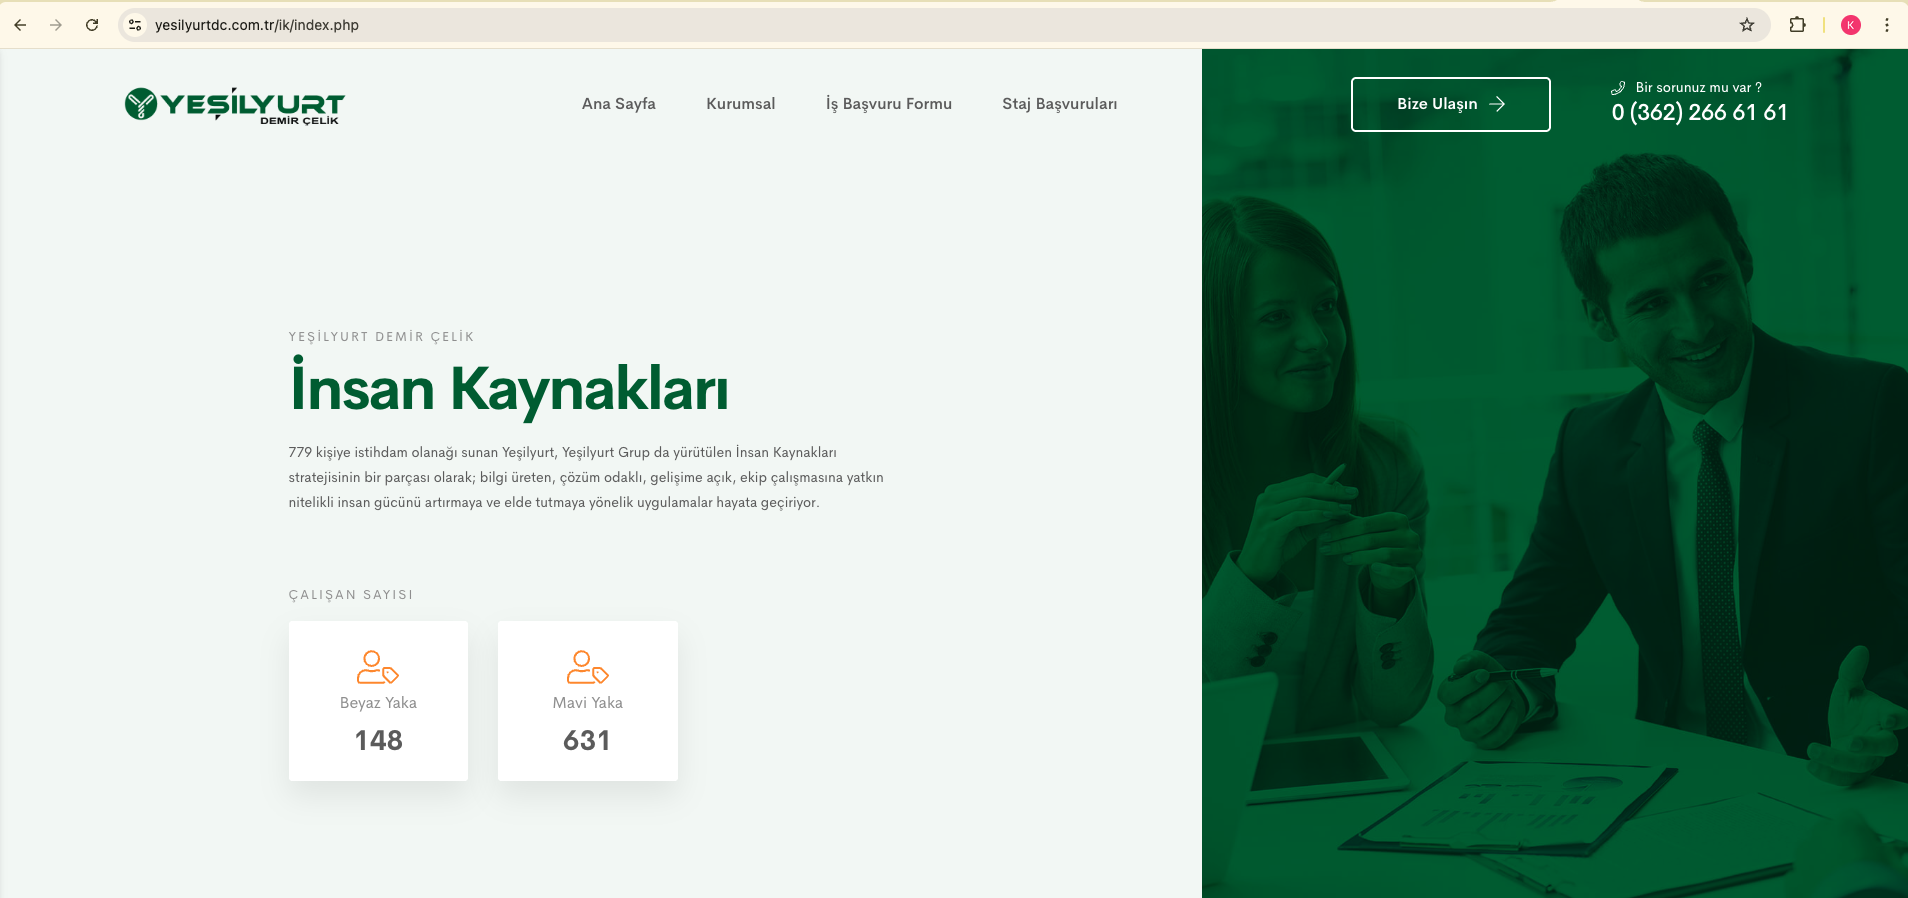Click the Beyaz Yaka person icon
Image resolution: width=1908 pixels, height=898 pixels.
click(378, 667)
